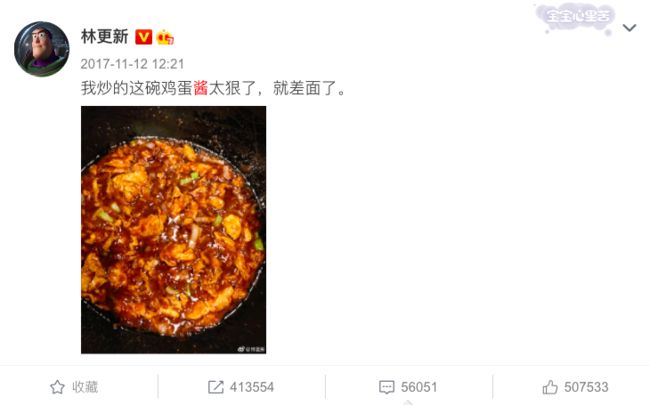Screen dimensions: 650x405
Task: Open the 2017-11-12 12:21 timestamp link
Action: tap(132, 64)
